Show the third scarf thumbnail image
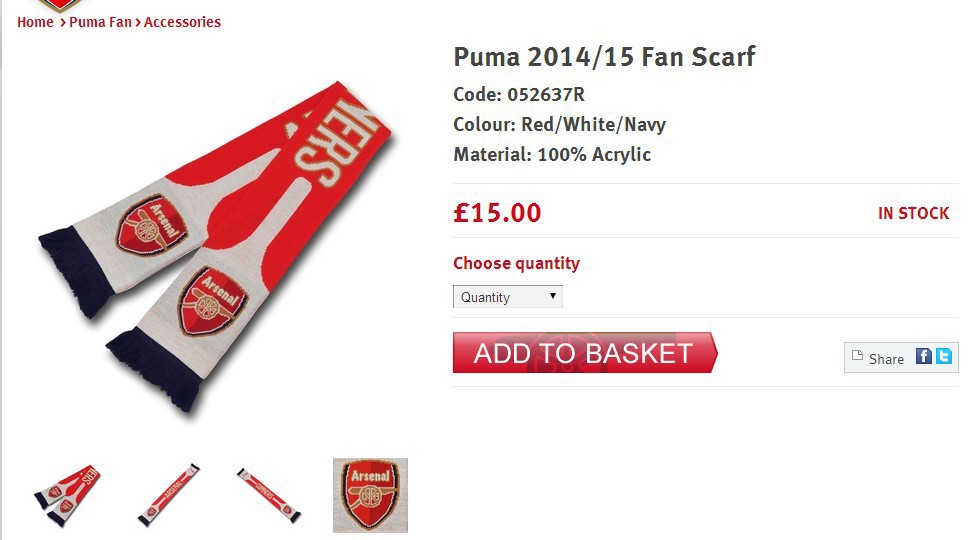Image resolution: width=969 pixels, height=540 pixels. [x=269, y=494]
